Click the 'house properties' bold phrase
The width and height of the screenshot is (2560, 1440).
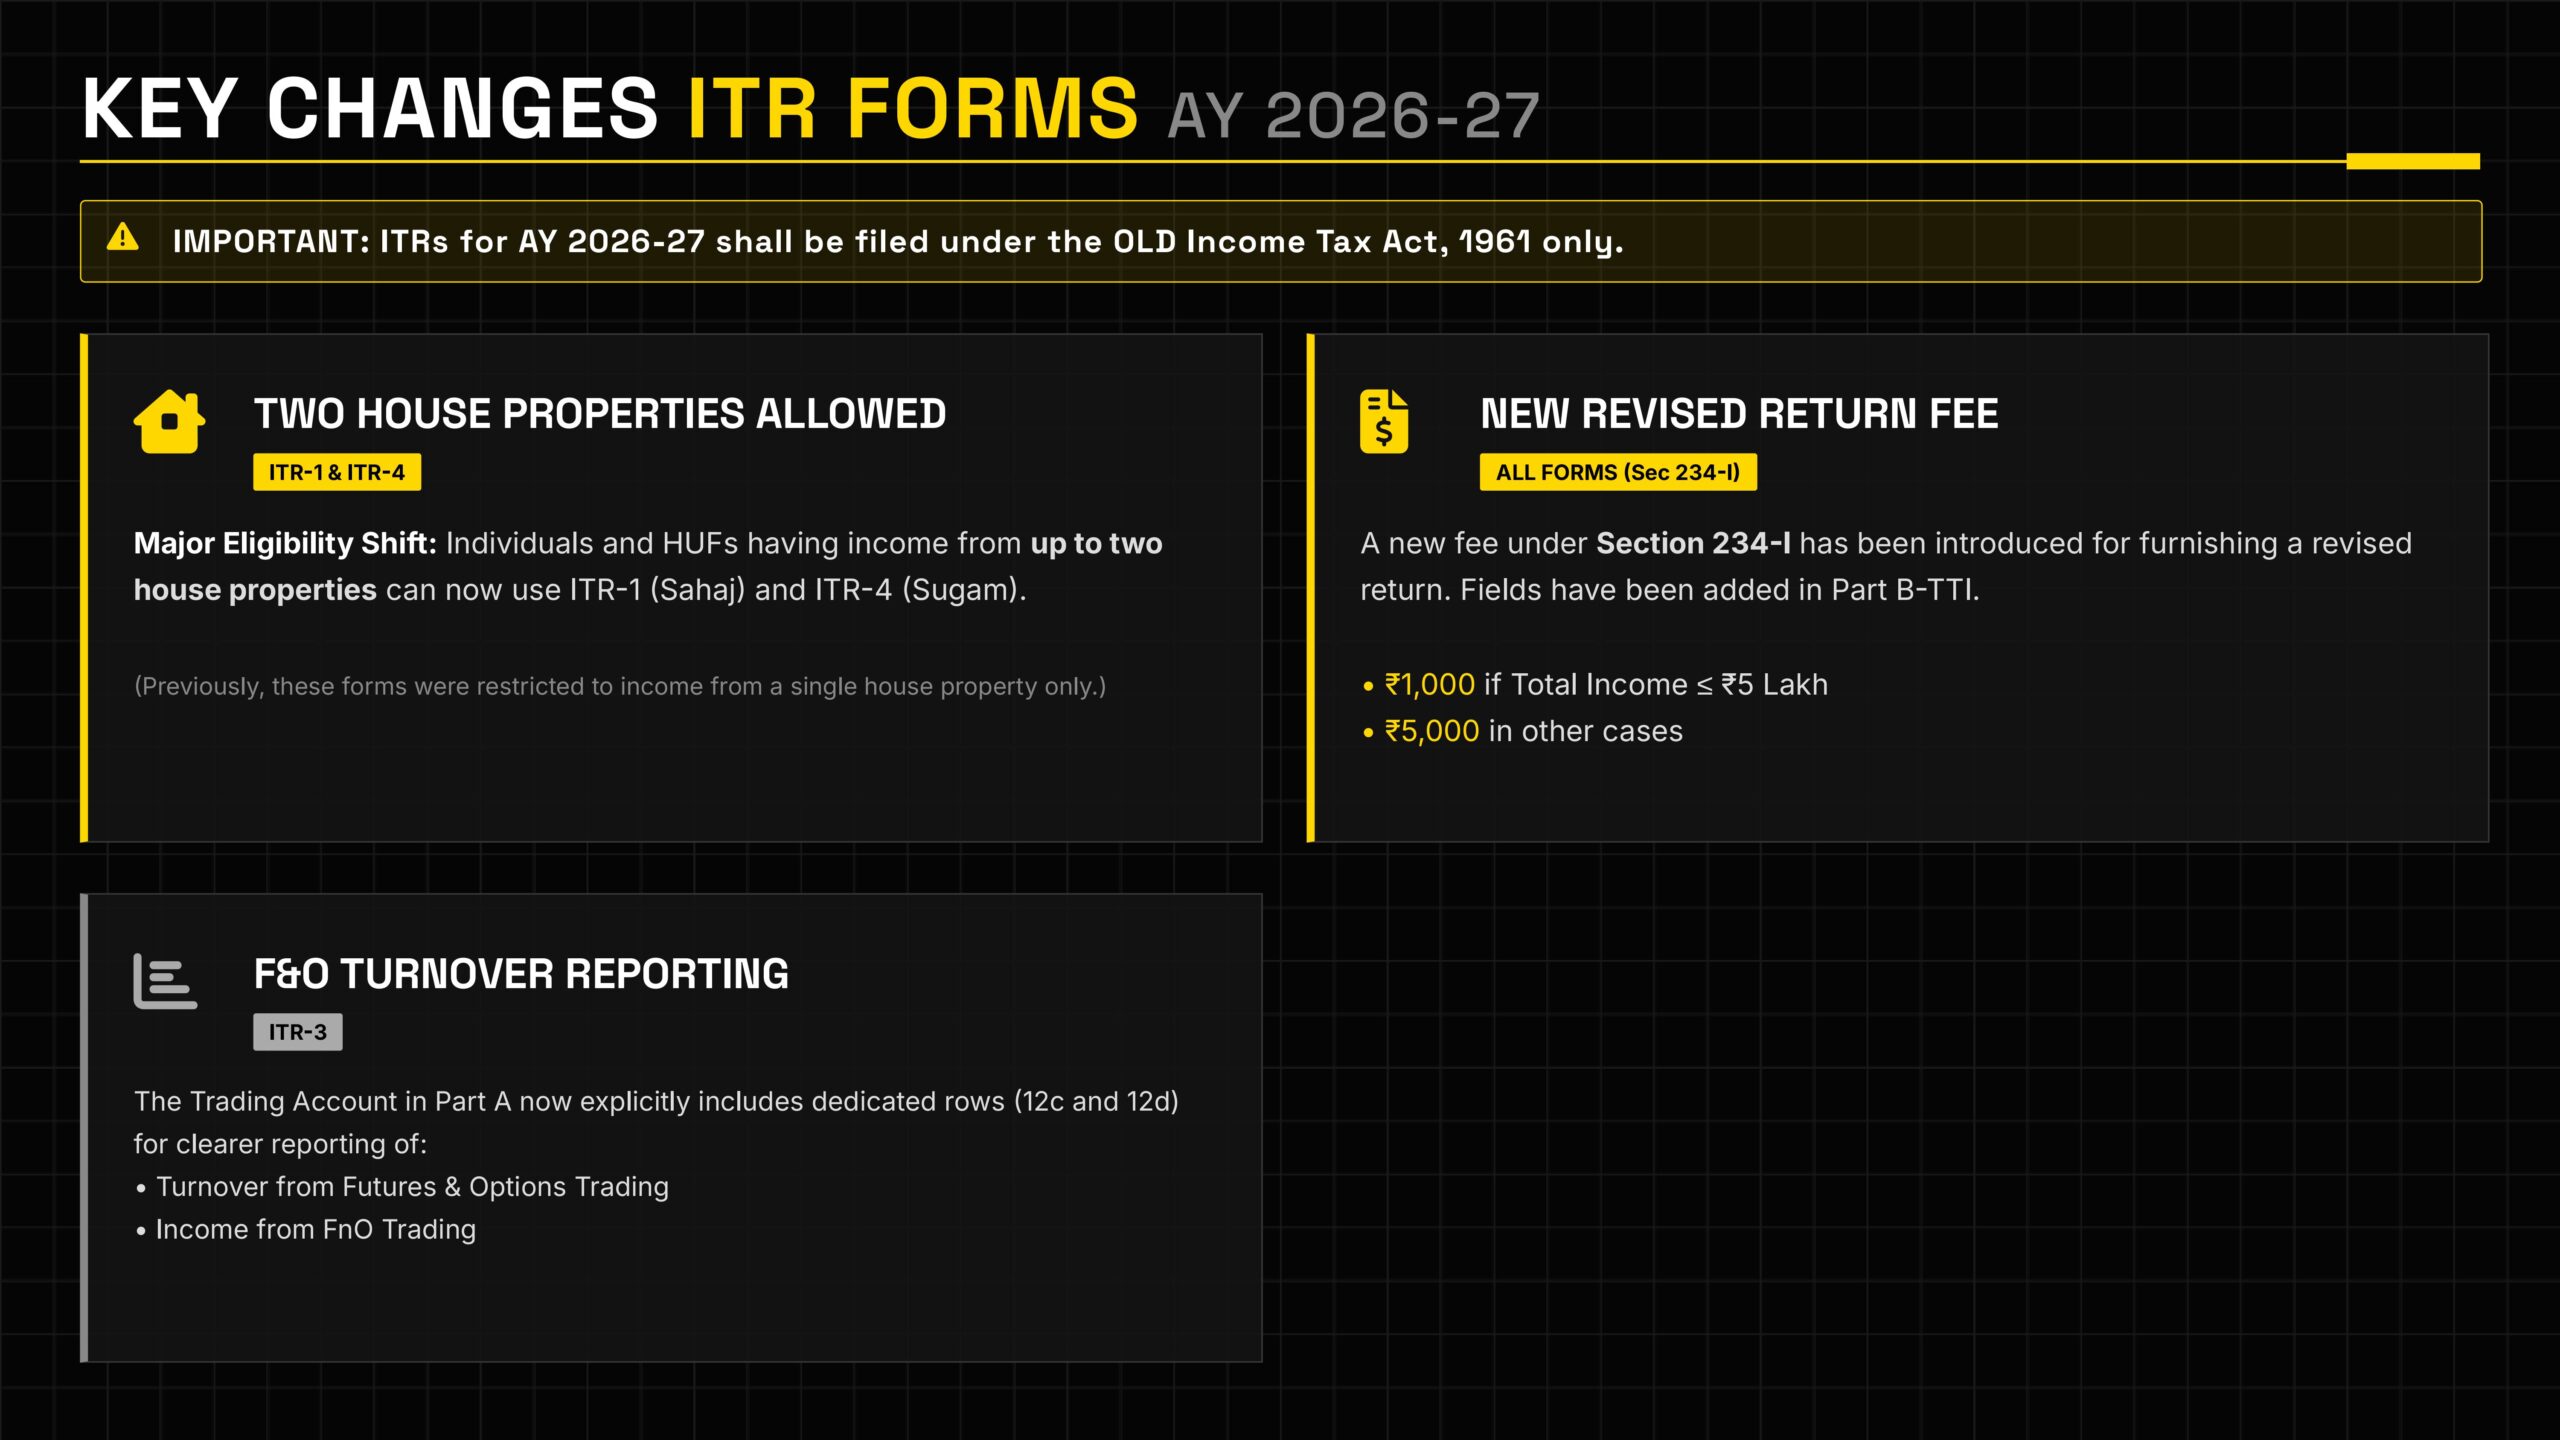tap(255, 590)
